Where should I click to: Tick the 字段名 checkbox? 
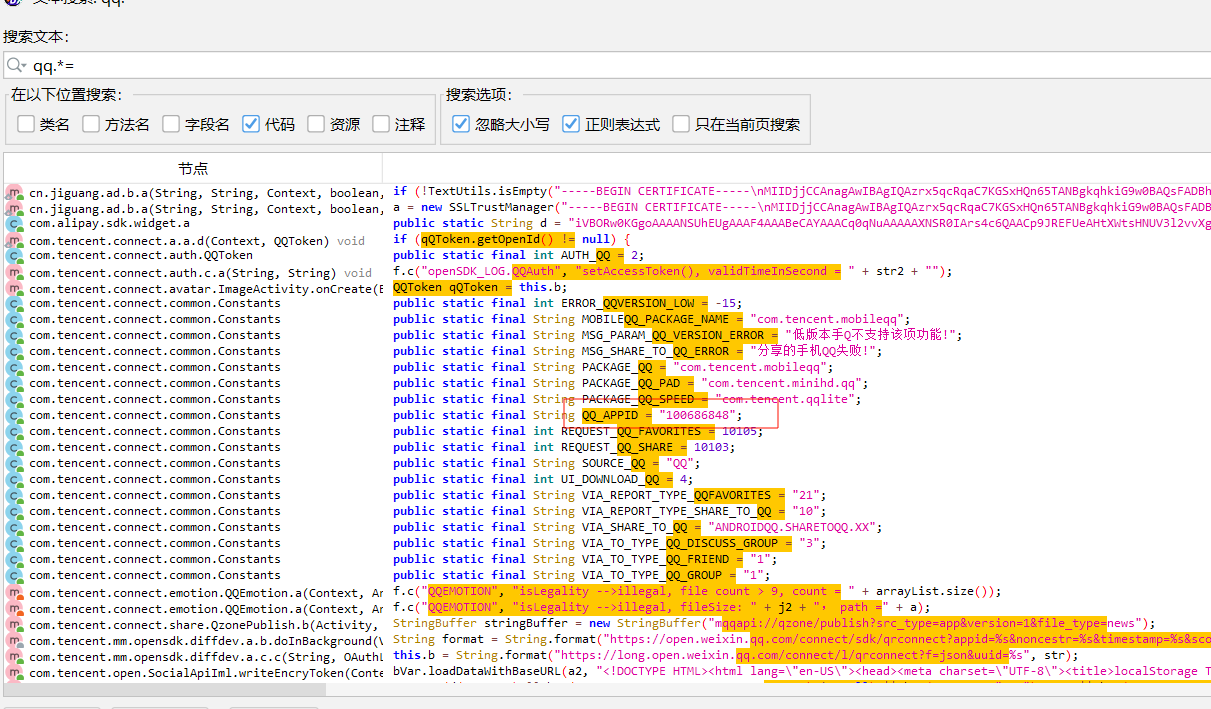(171, 124)
